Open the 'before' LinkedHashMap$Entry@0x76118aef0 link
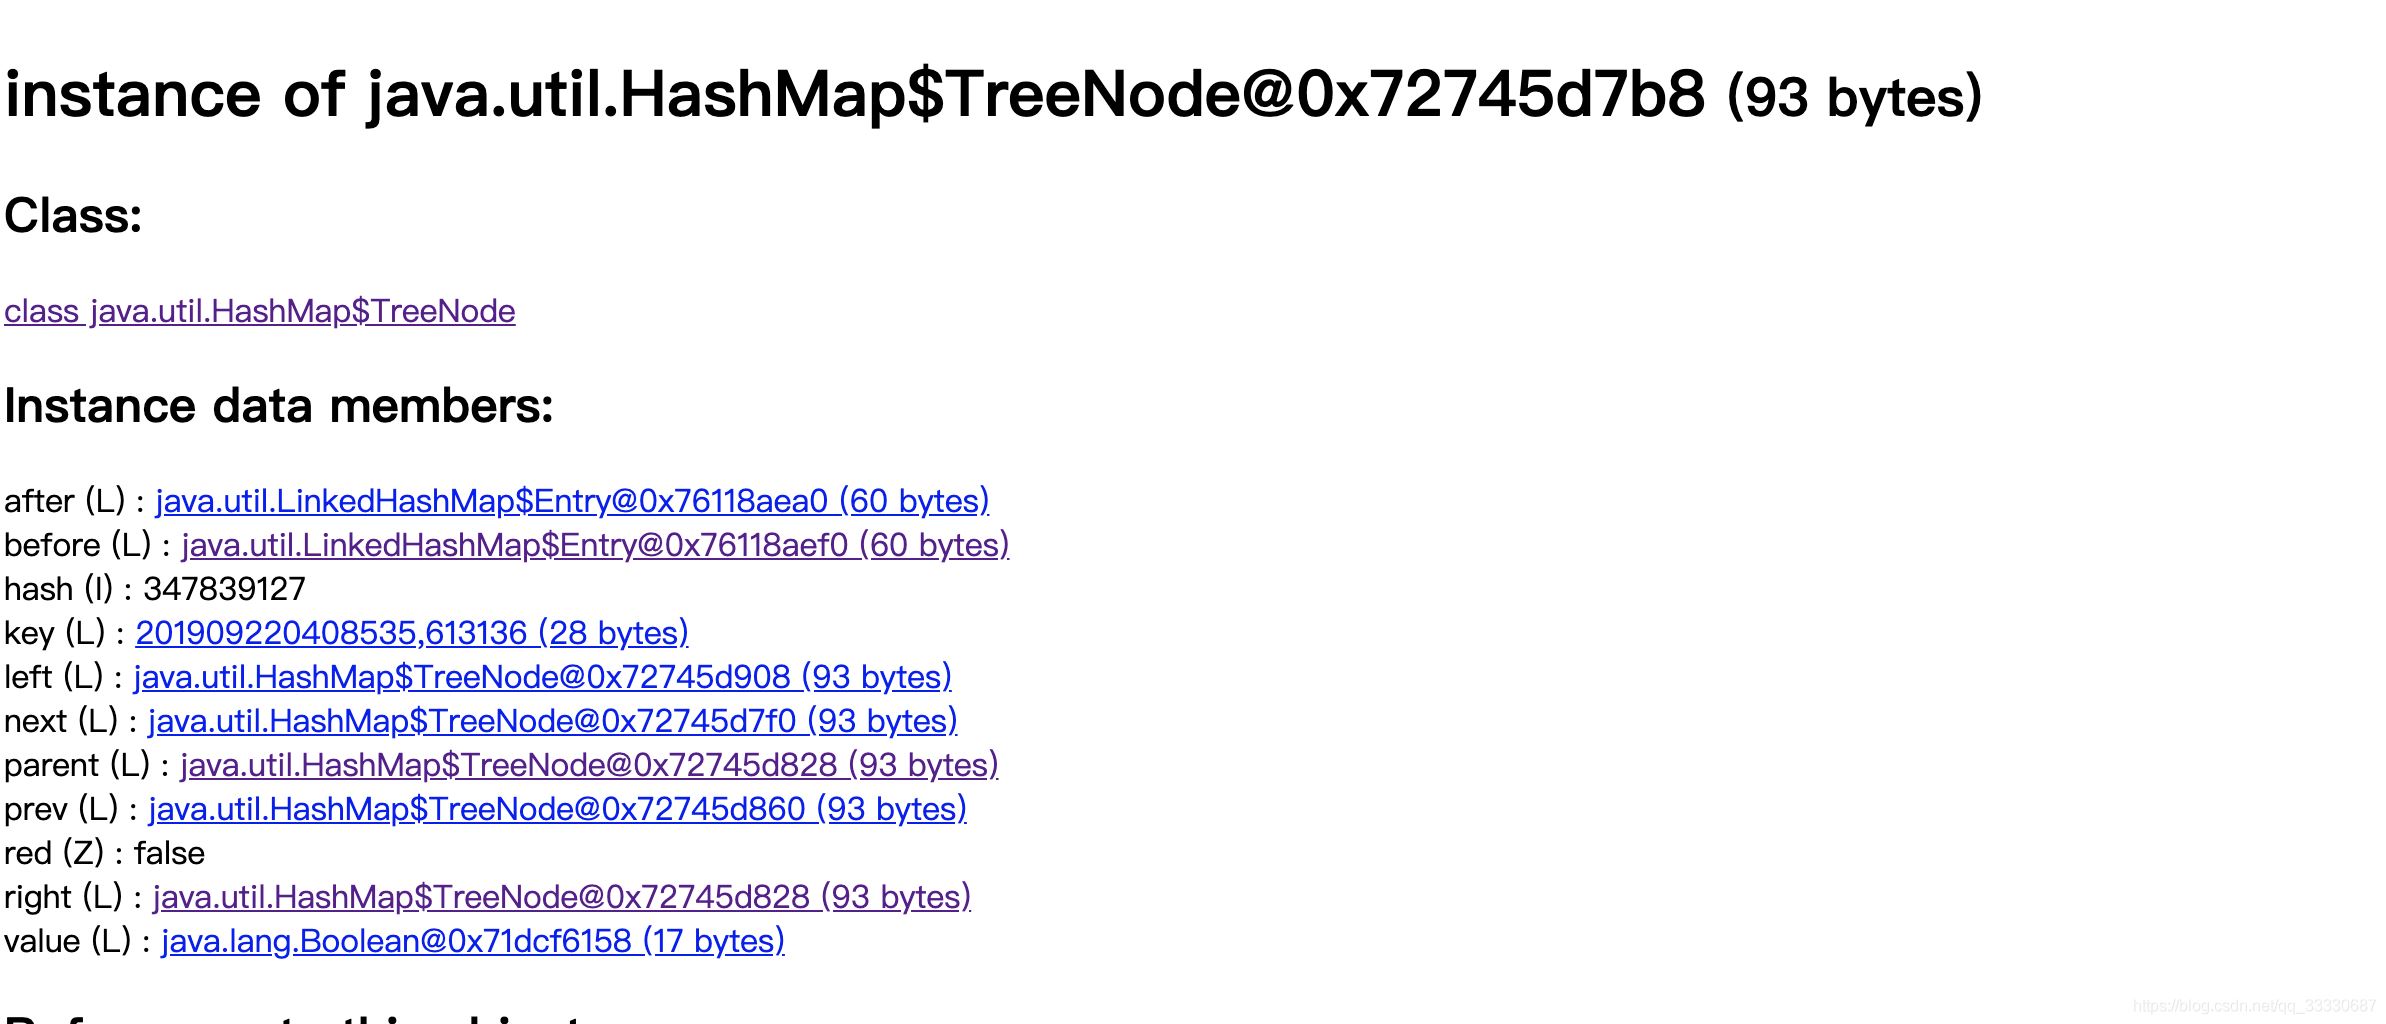Viewport: 2386px width, 1024px height. tap(595, 545)
